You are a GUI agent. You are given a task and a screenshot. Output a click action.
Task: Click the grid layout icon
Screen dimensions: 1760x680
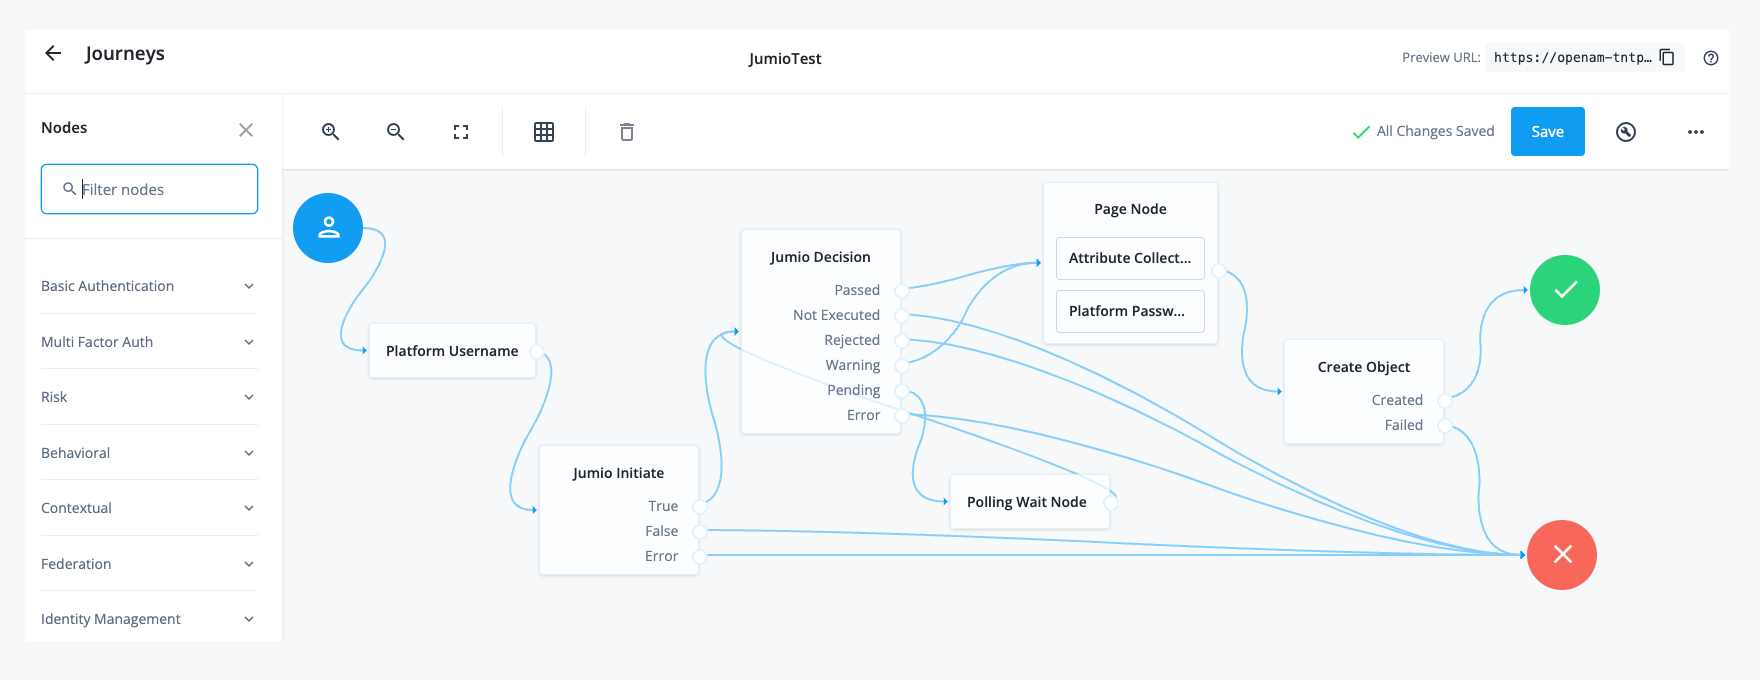point(544,132)
